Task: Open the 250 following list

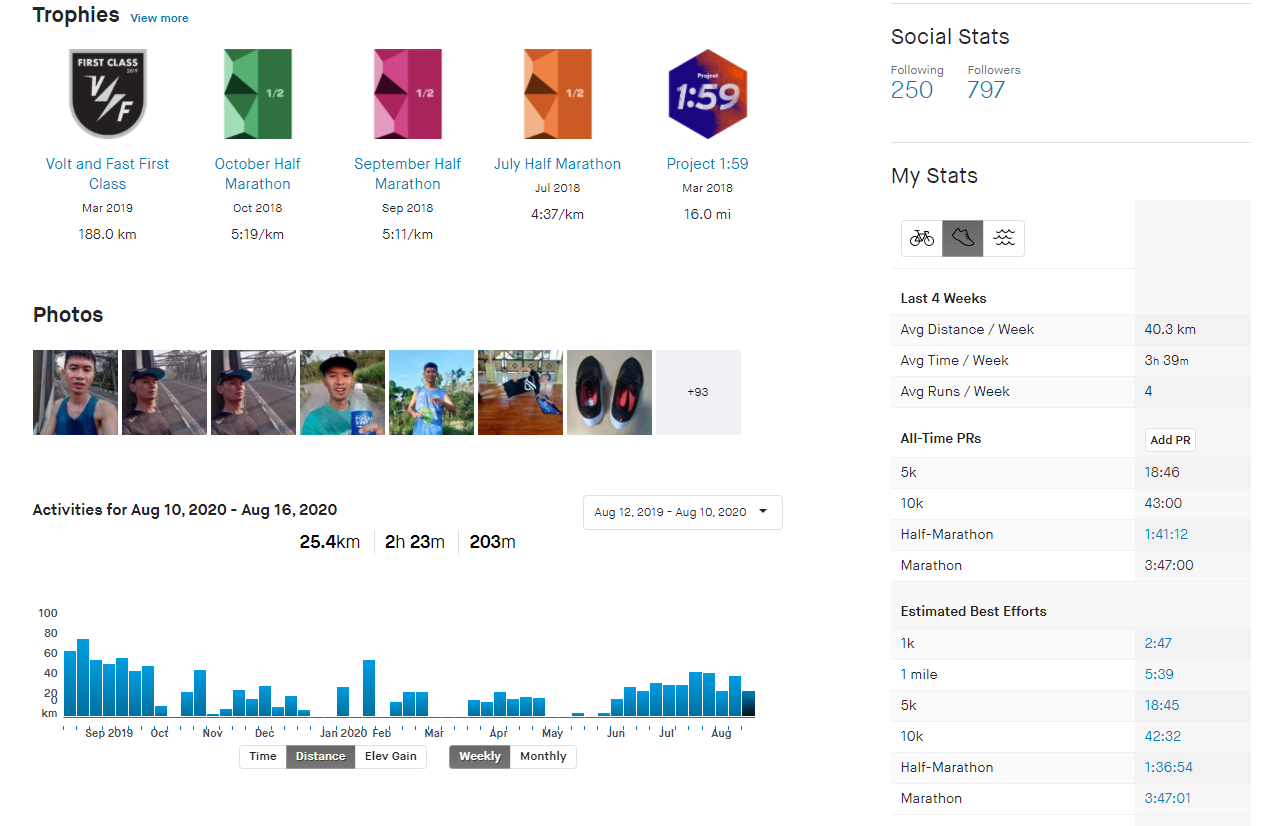Action: [x=911, y=90]
